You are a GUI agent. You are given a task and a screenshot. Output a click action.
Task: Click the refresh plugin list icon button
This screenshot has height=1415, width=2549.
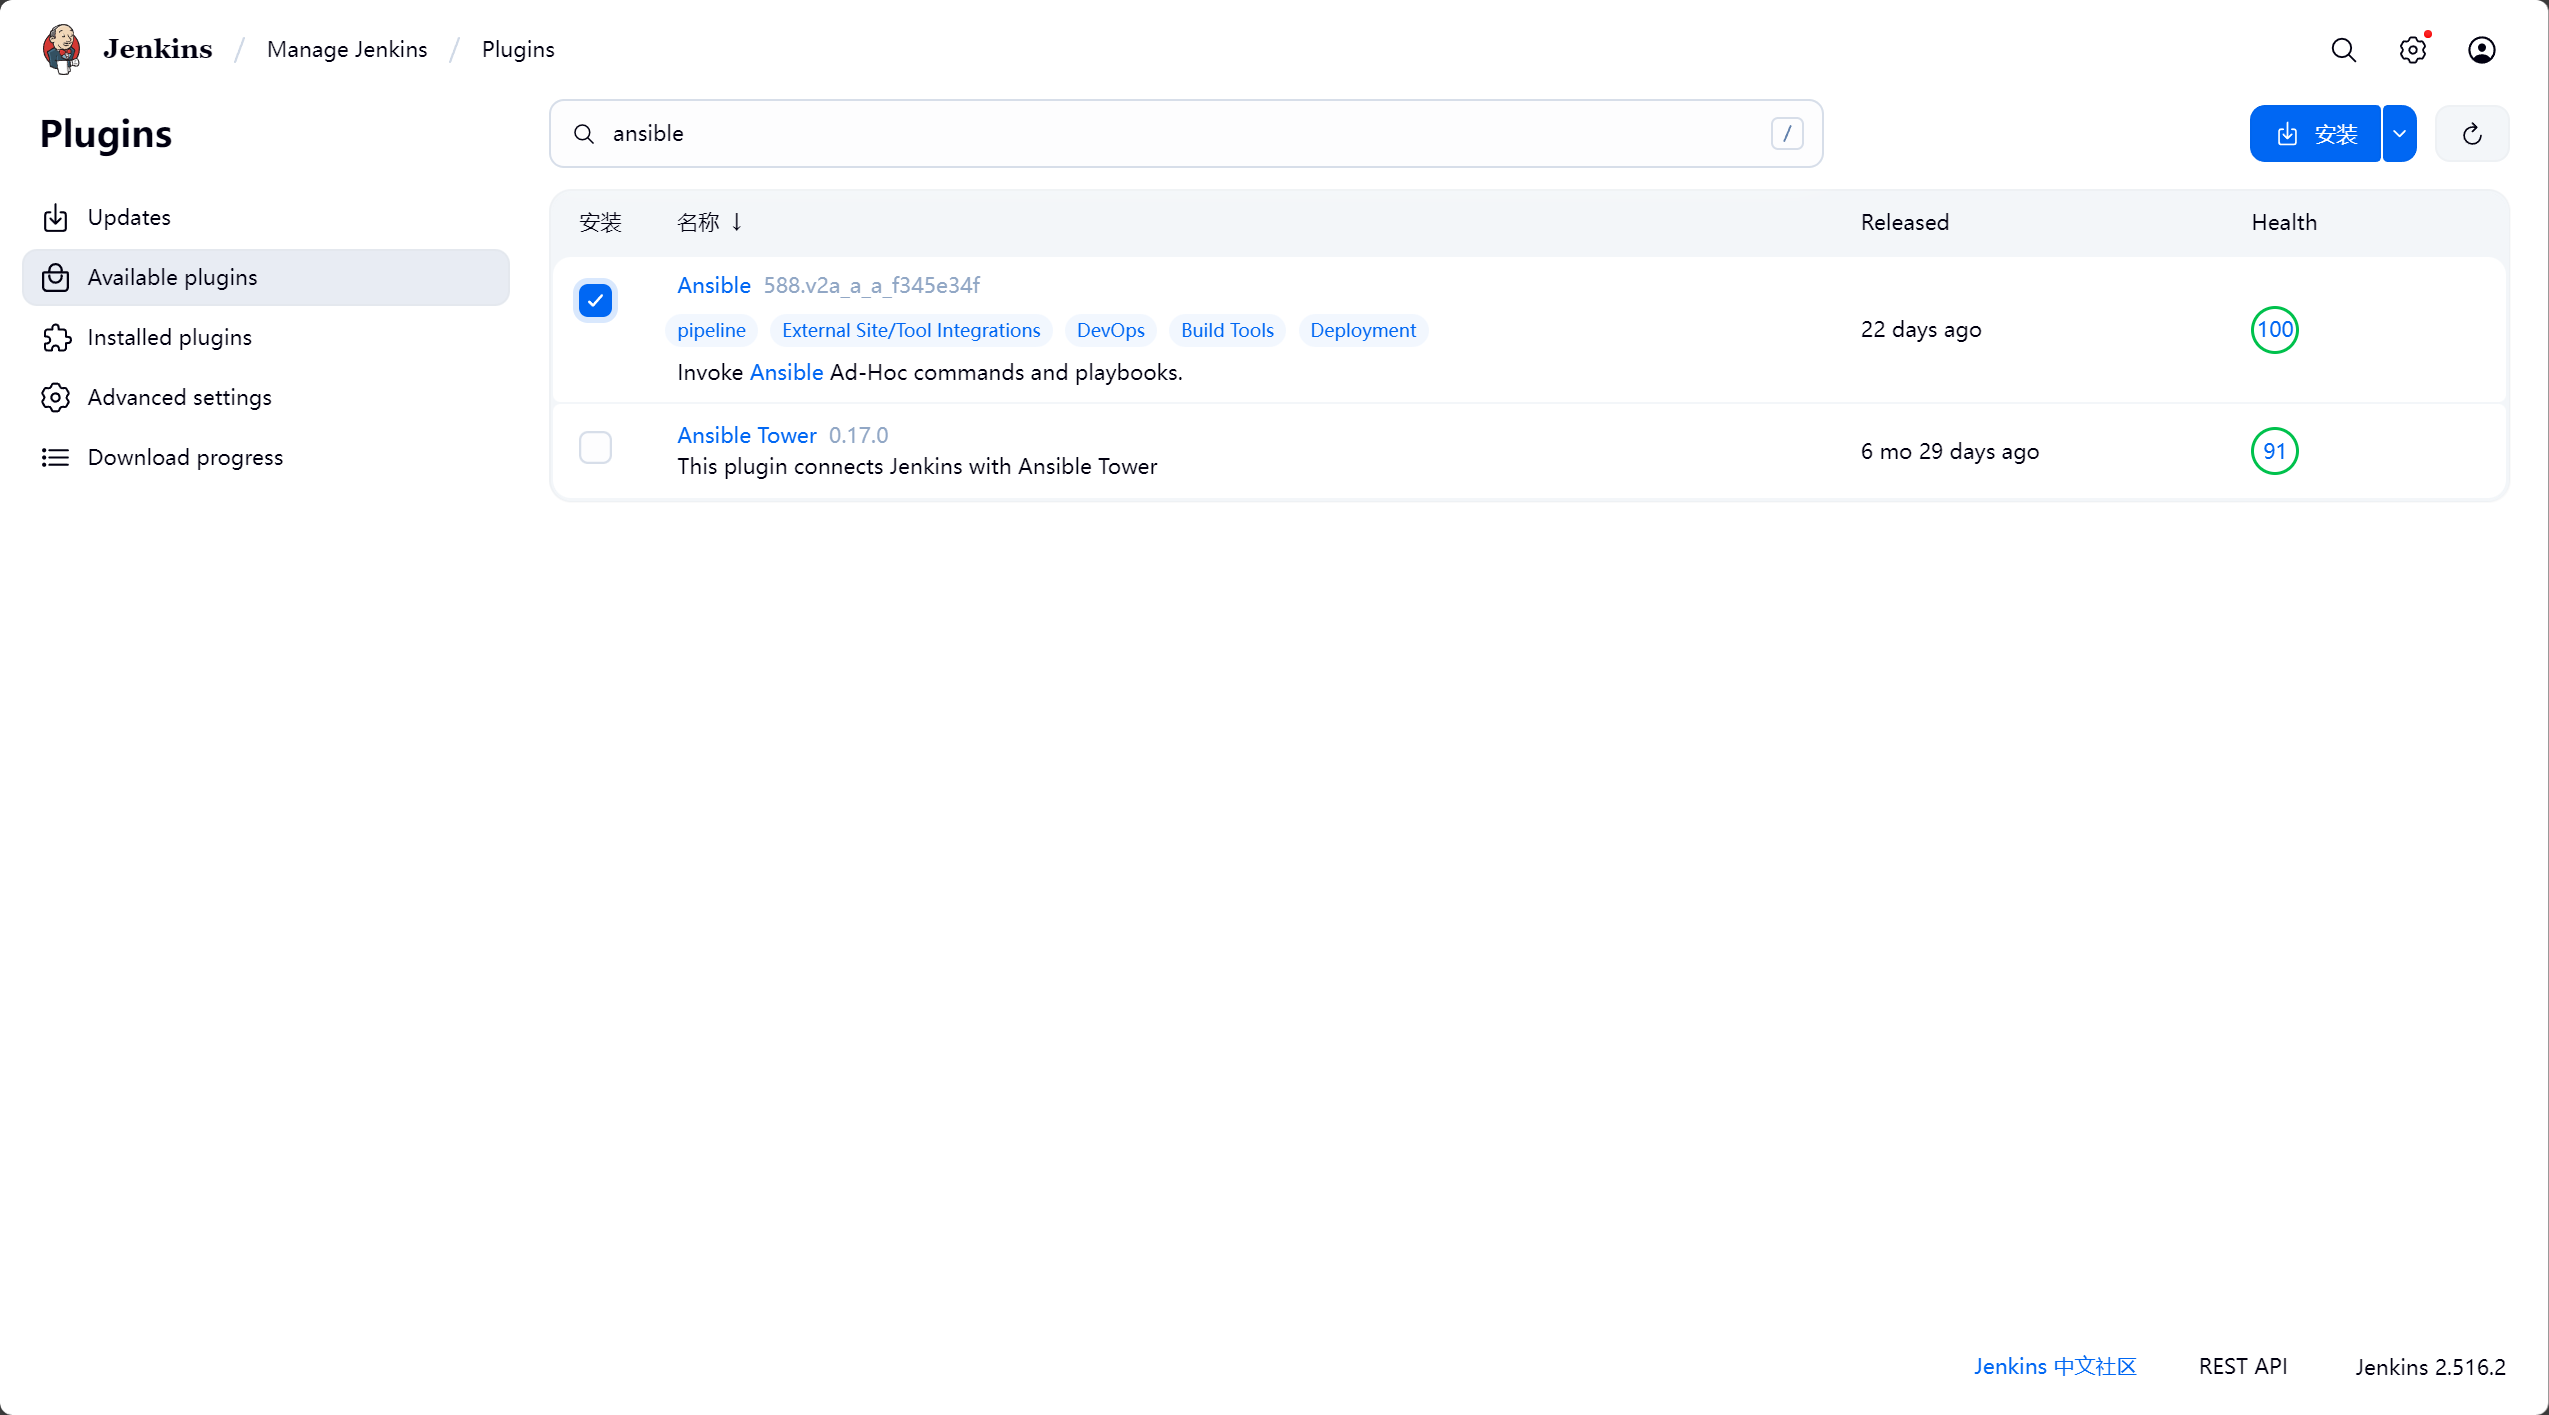pyautogui.click(x=2472, y=133)
